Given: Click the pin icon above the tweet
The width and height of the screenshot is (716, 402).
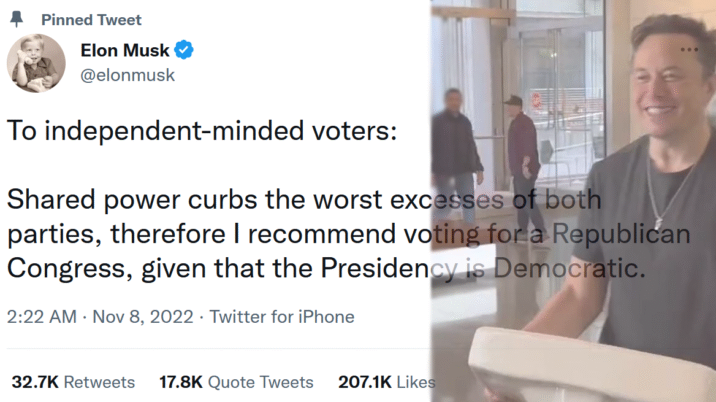Looking at the screenshot, I should click(x=17, y=19).
